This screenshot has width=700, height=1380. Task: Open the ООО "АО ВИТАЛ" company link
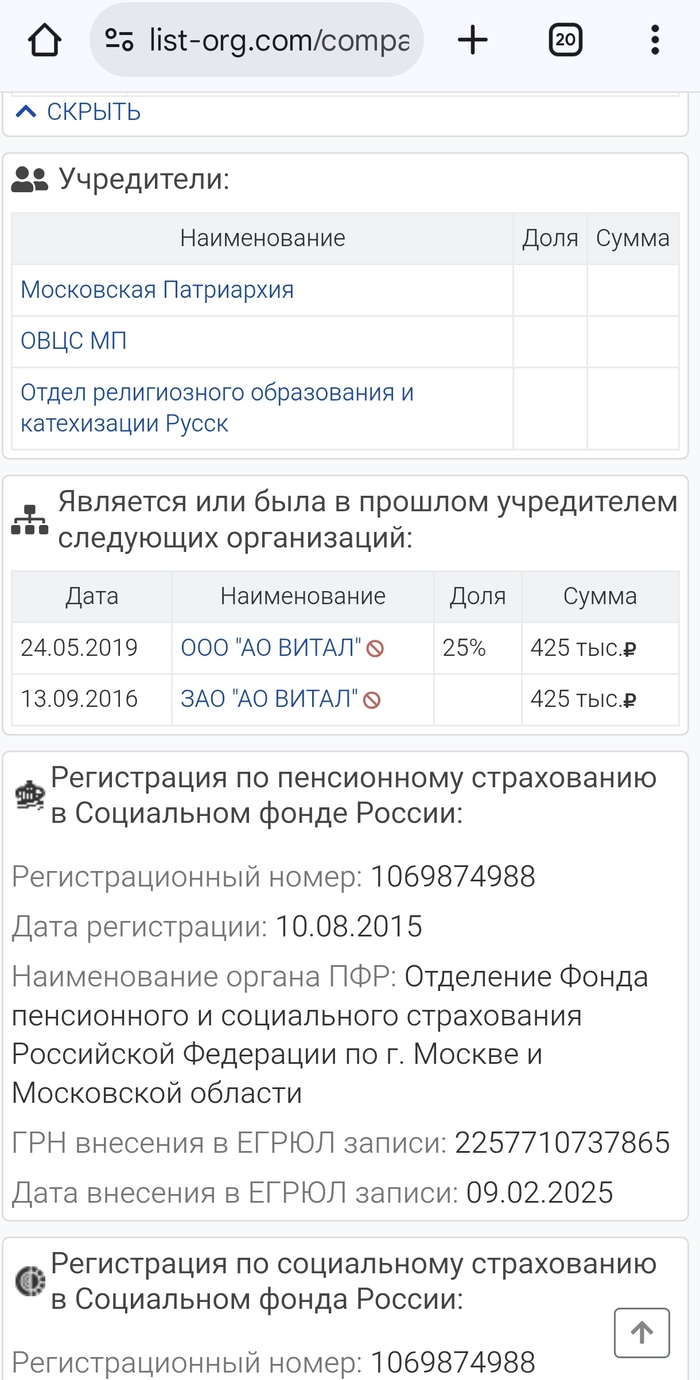pyautogui.click(x=271, y=648)
